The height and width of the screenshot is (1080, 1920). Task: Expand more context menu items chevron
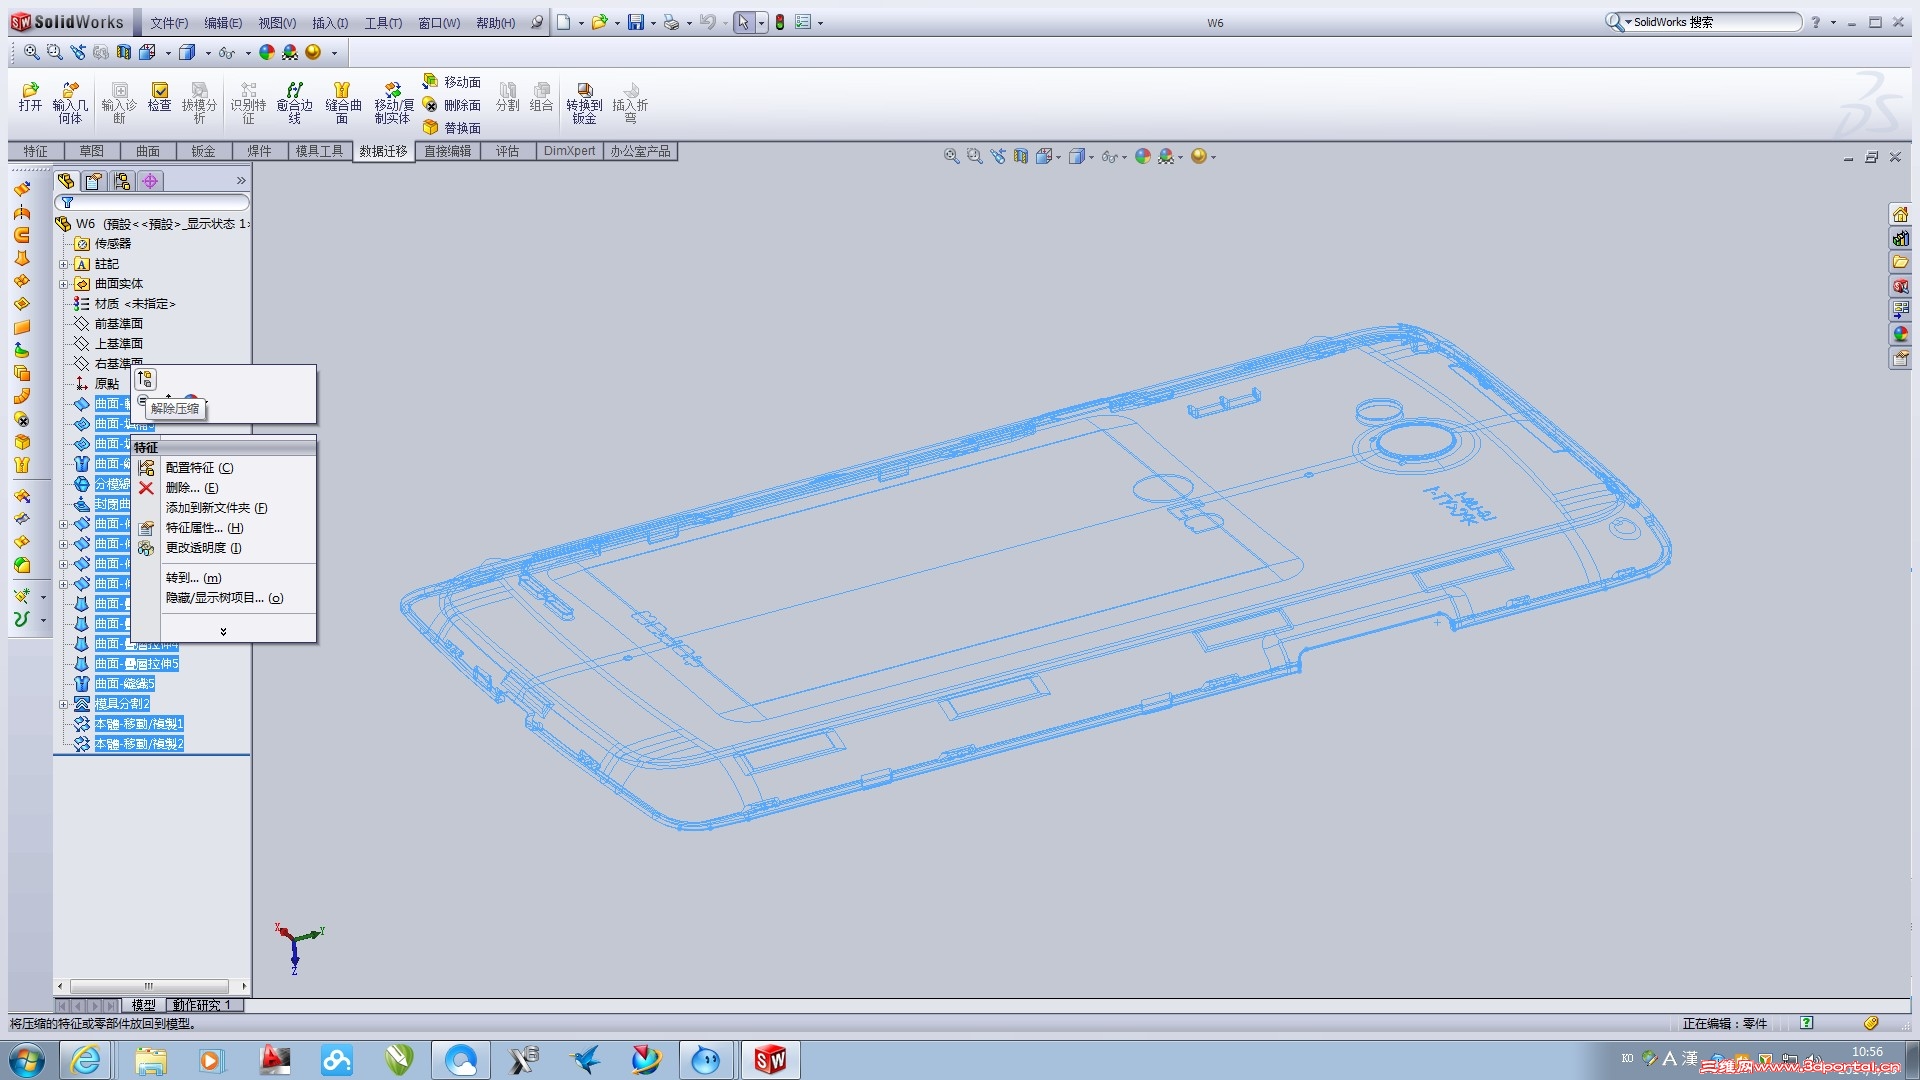(x=223, y=631)
